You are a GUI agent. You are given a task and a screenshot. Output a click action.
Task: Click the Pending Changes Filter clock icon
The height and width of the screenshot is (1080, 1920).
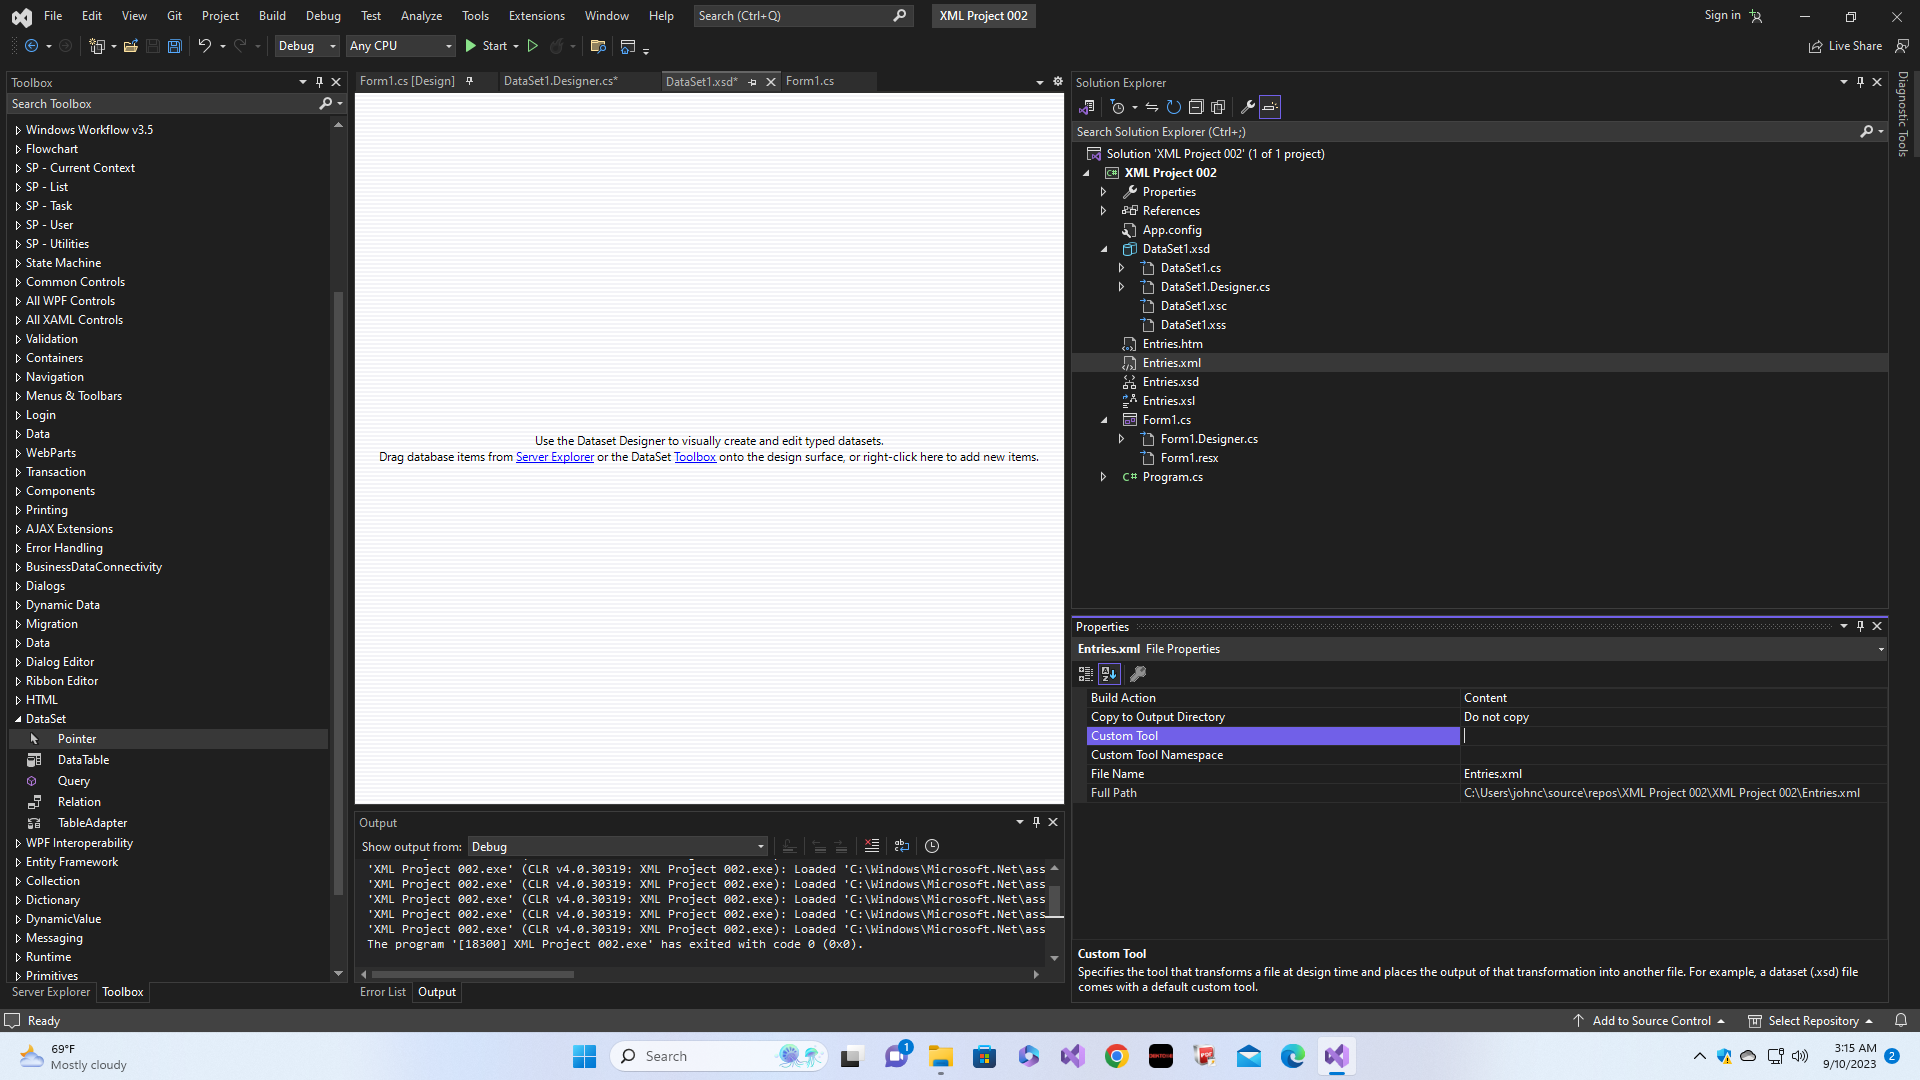point(1118,107)
